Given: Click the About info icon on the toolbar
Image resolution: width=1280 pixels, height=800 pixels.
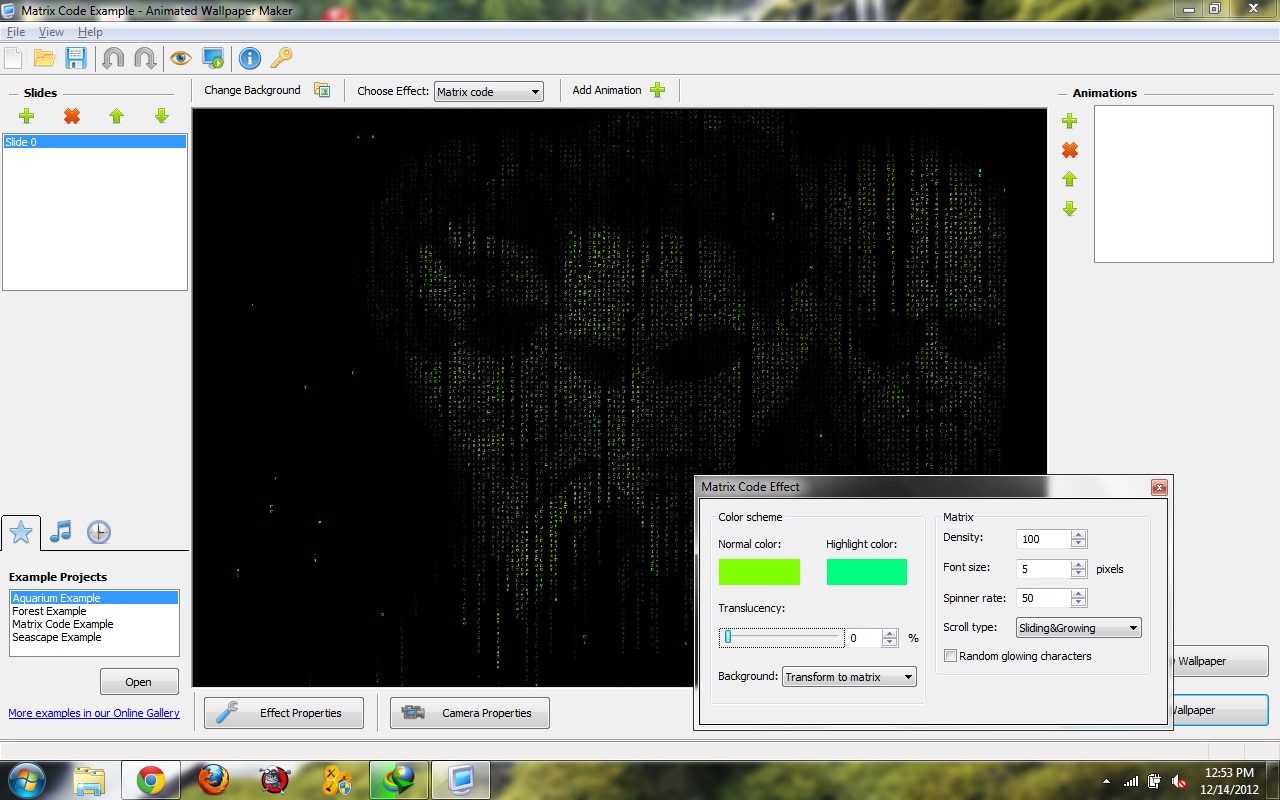Looking at the screenshot, I should (249, 58).
